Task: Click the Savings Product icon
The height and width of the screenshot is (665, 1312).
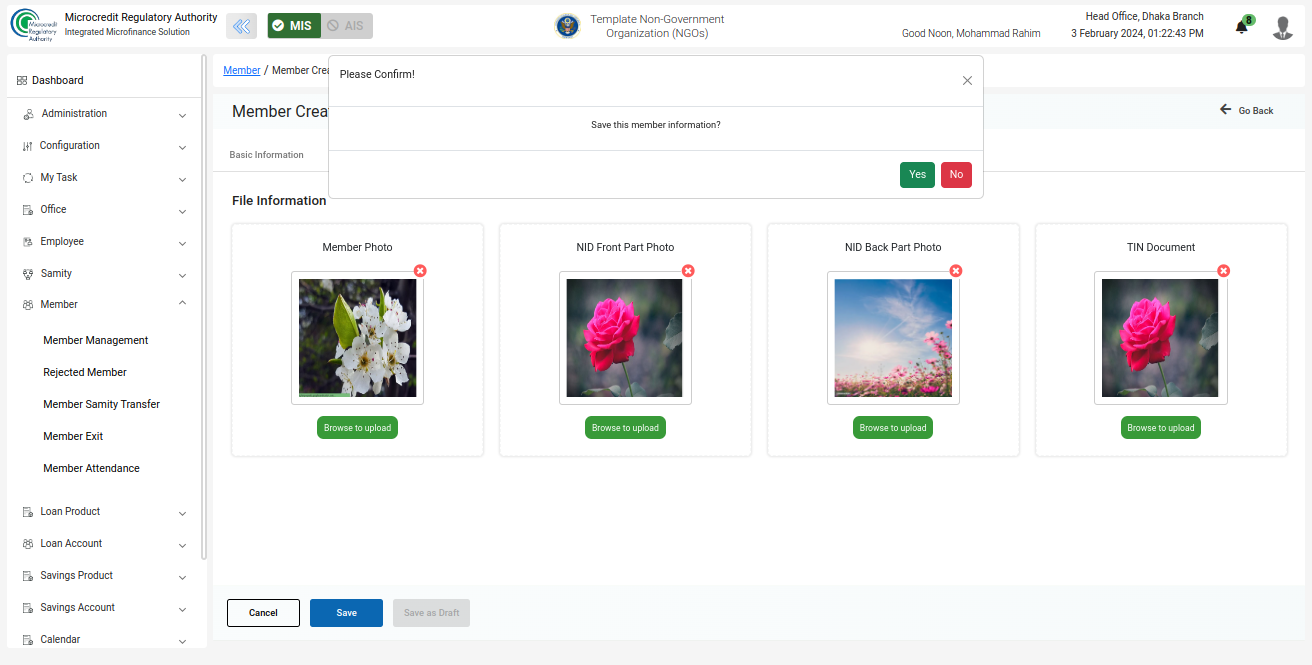Action: (x=28, y=576)
